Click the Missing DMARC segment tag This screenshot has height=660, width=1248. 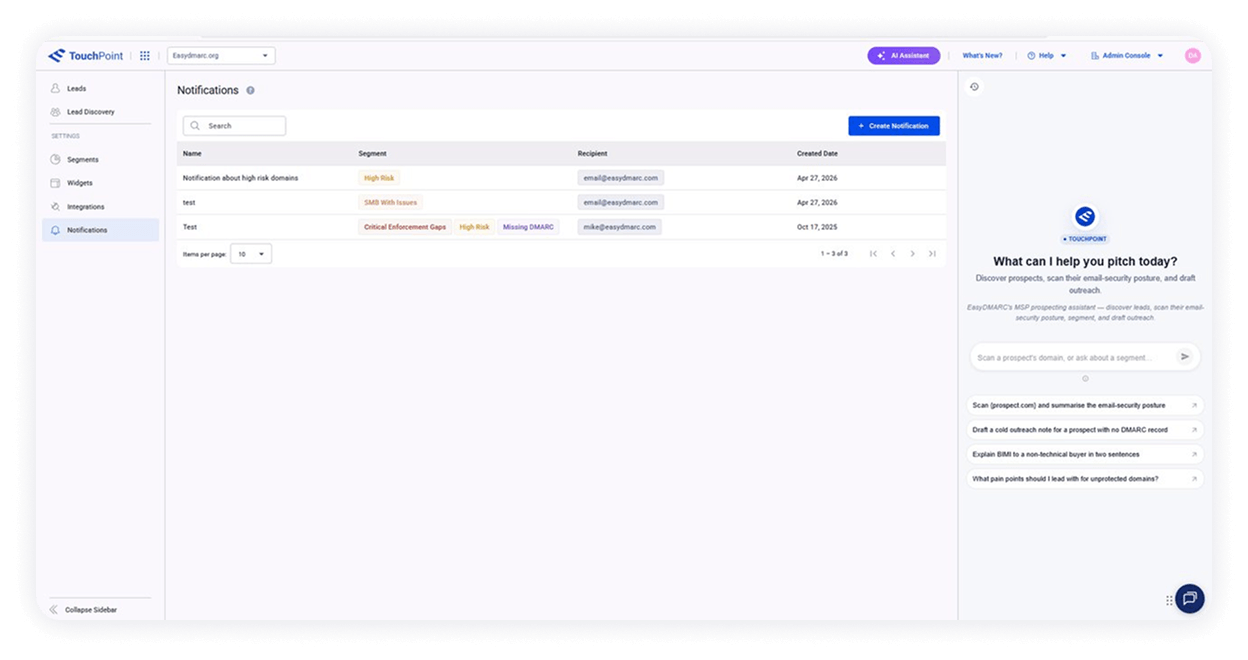[x=528, y=227]
